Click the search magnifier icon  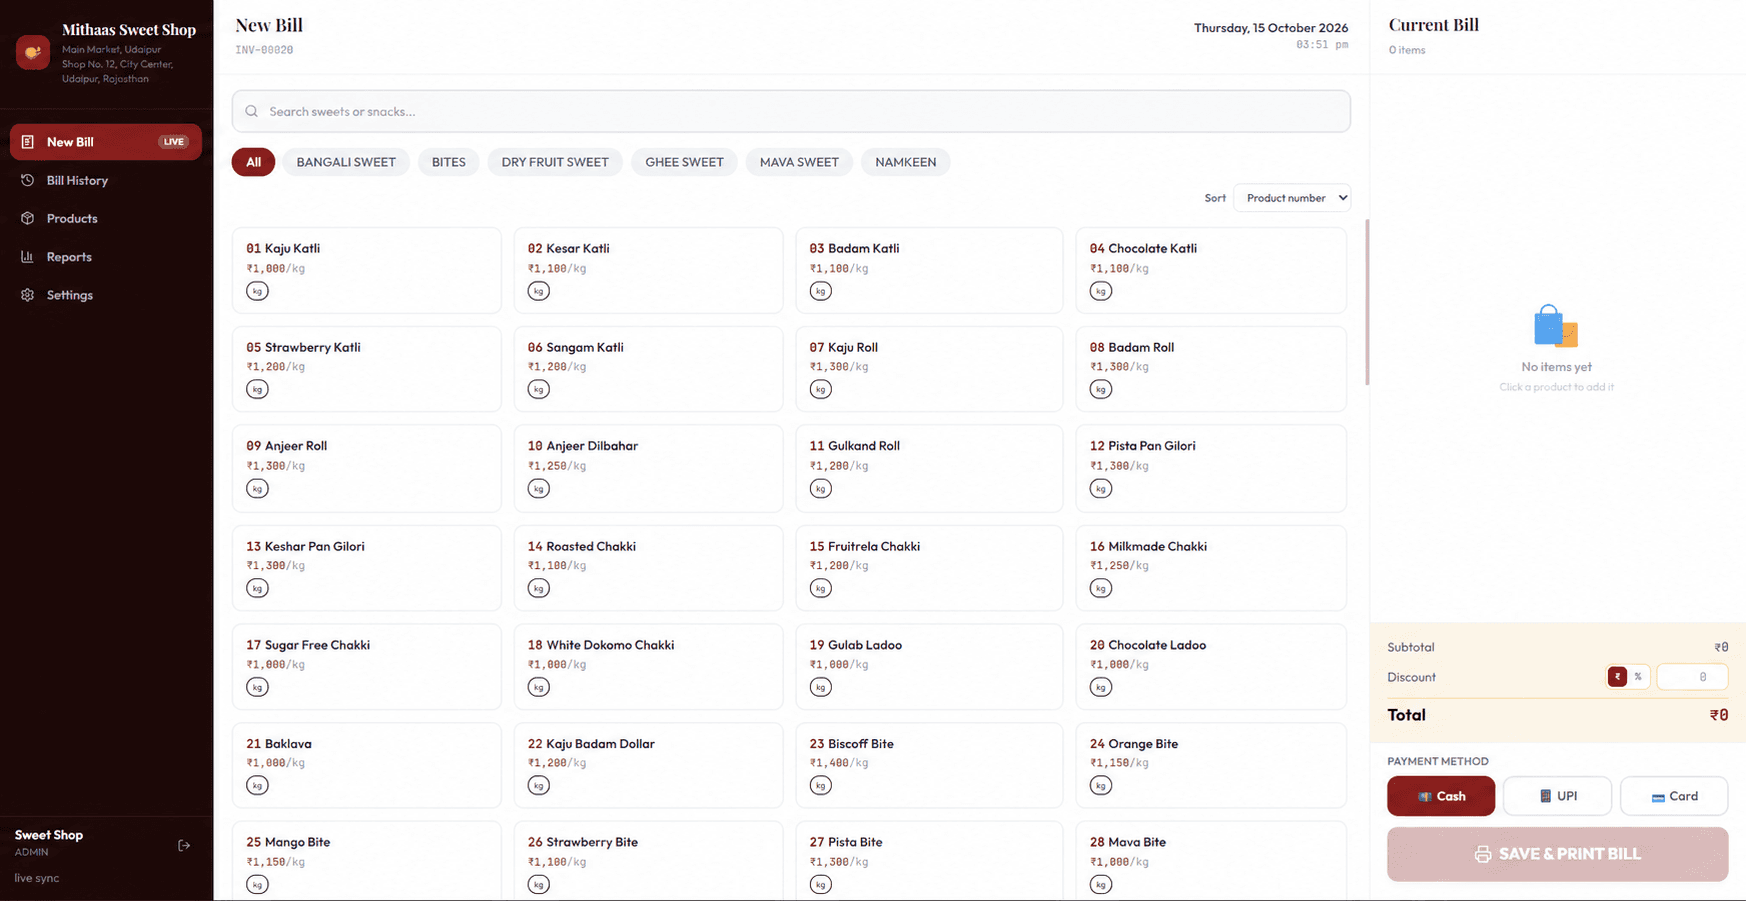252,111
